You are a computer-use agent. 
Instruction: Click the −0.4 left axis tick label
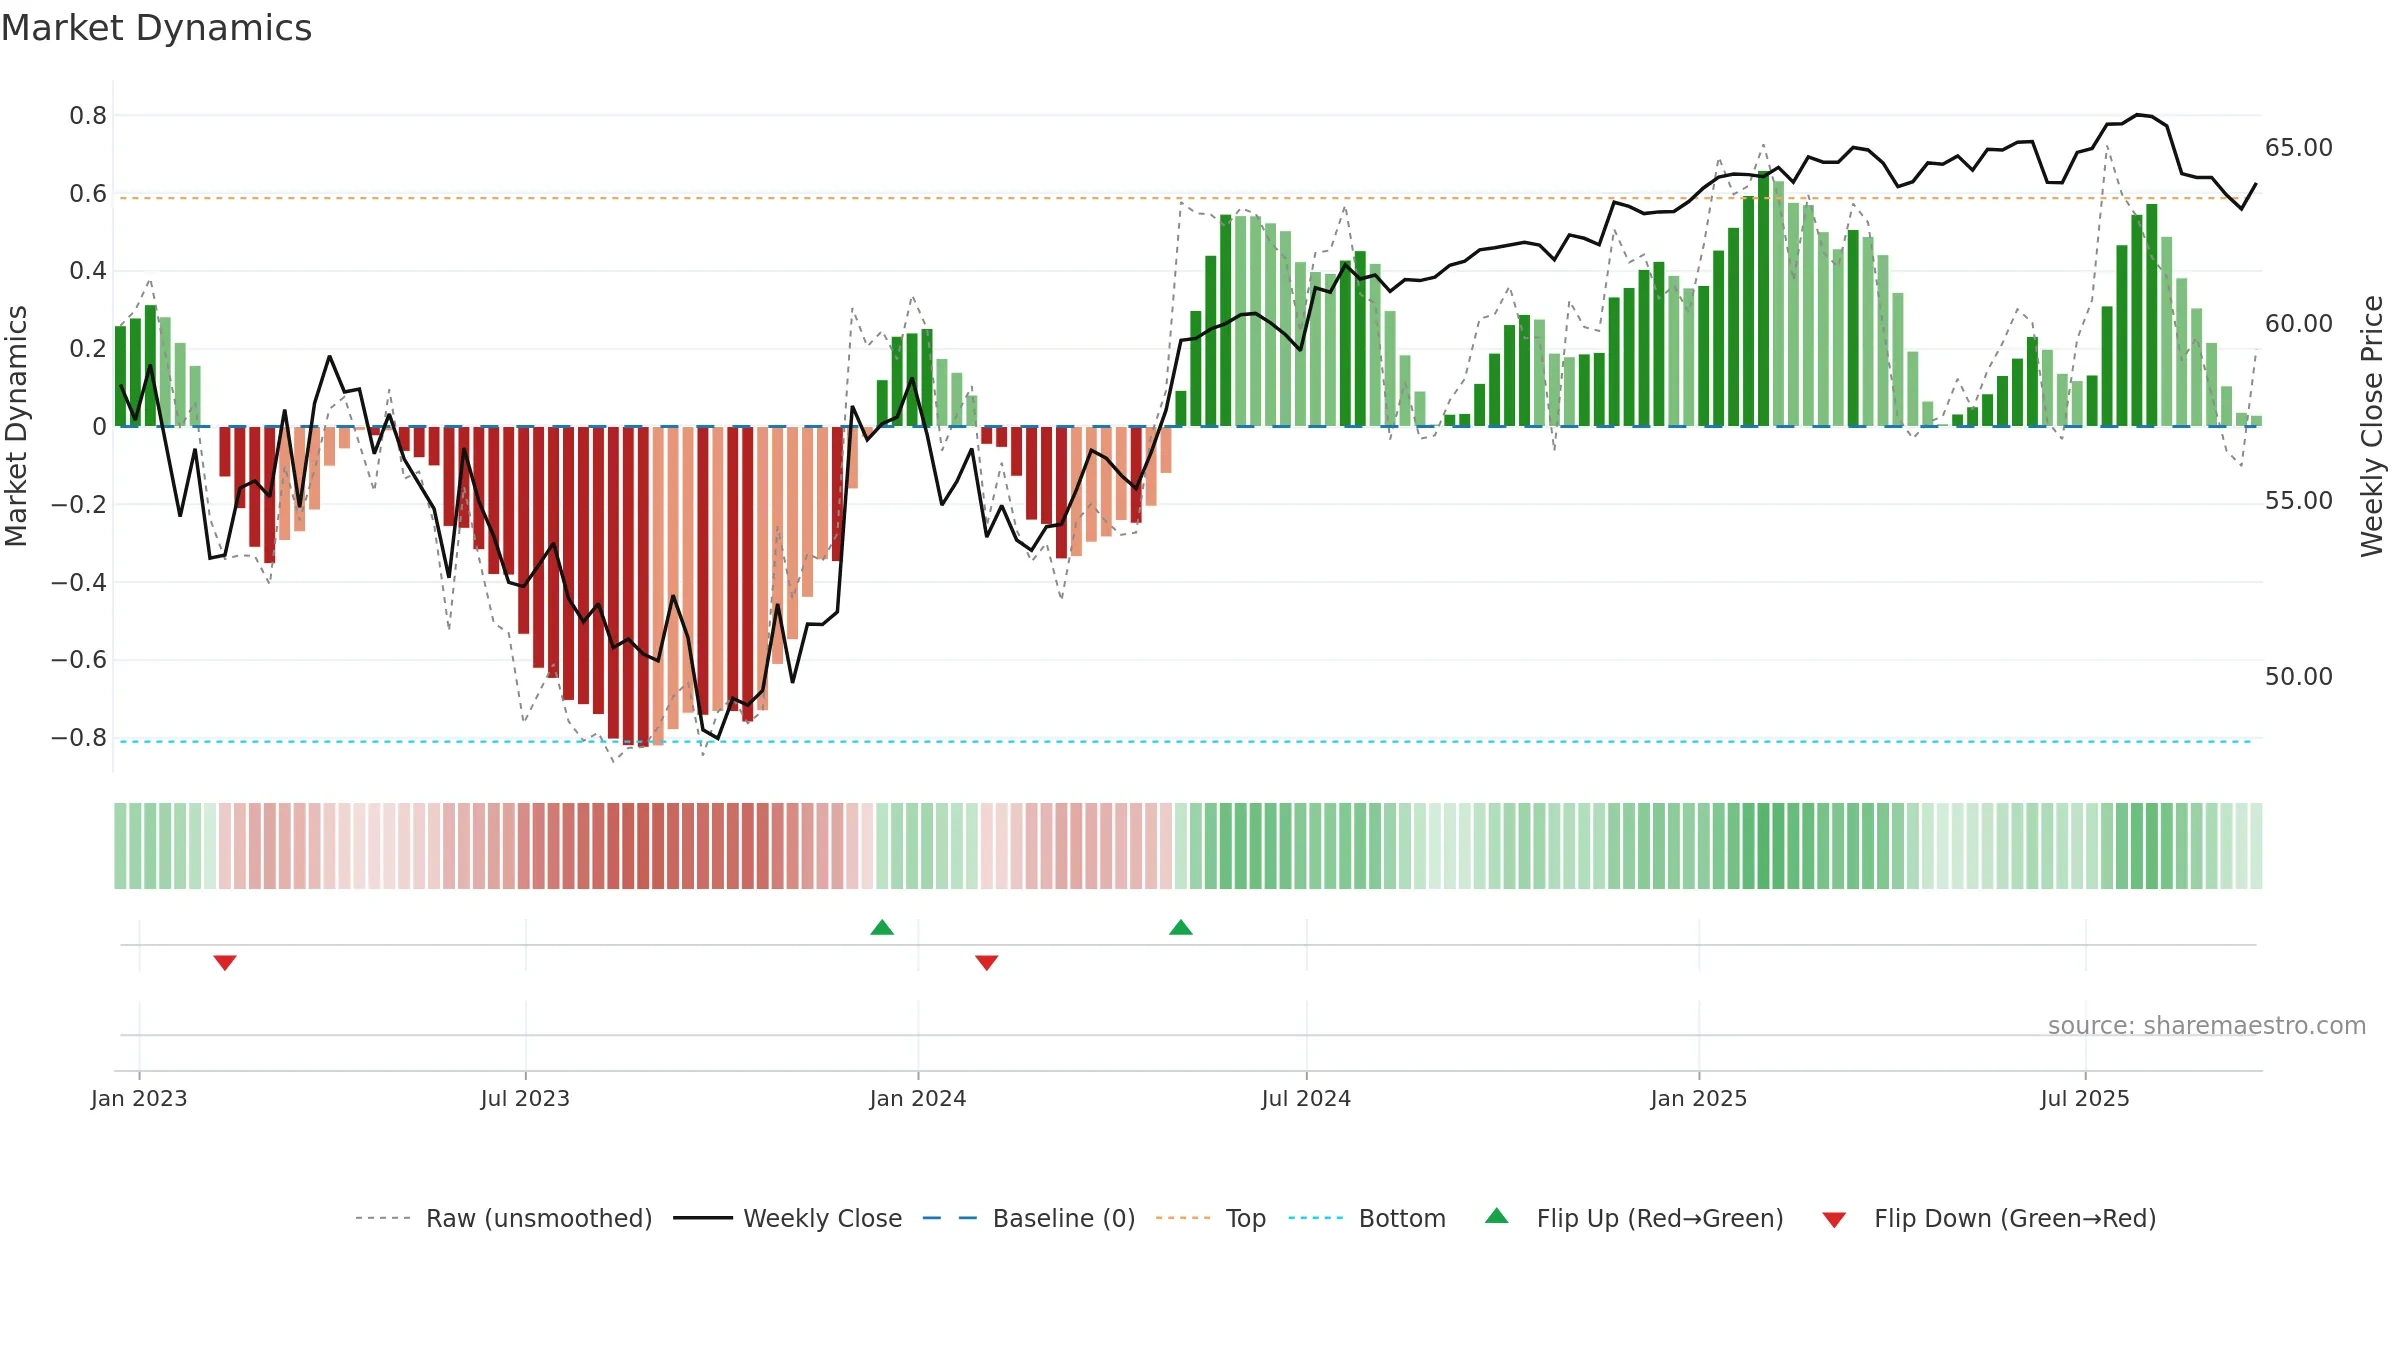pyautogui.click(x=79, y=582)
